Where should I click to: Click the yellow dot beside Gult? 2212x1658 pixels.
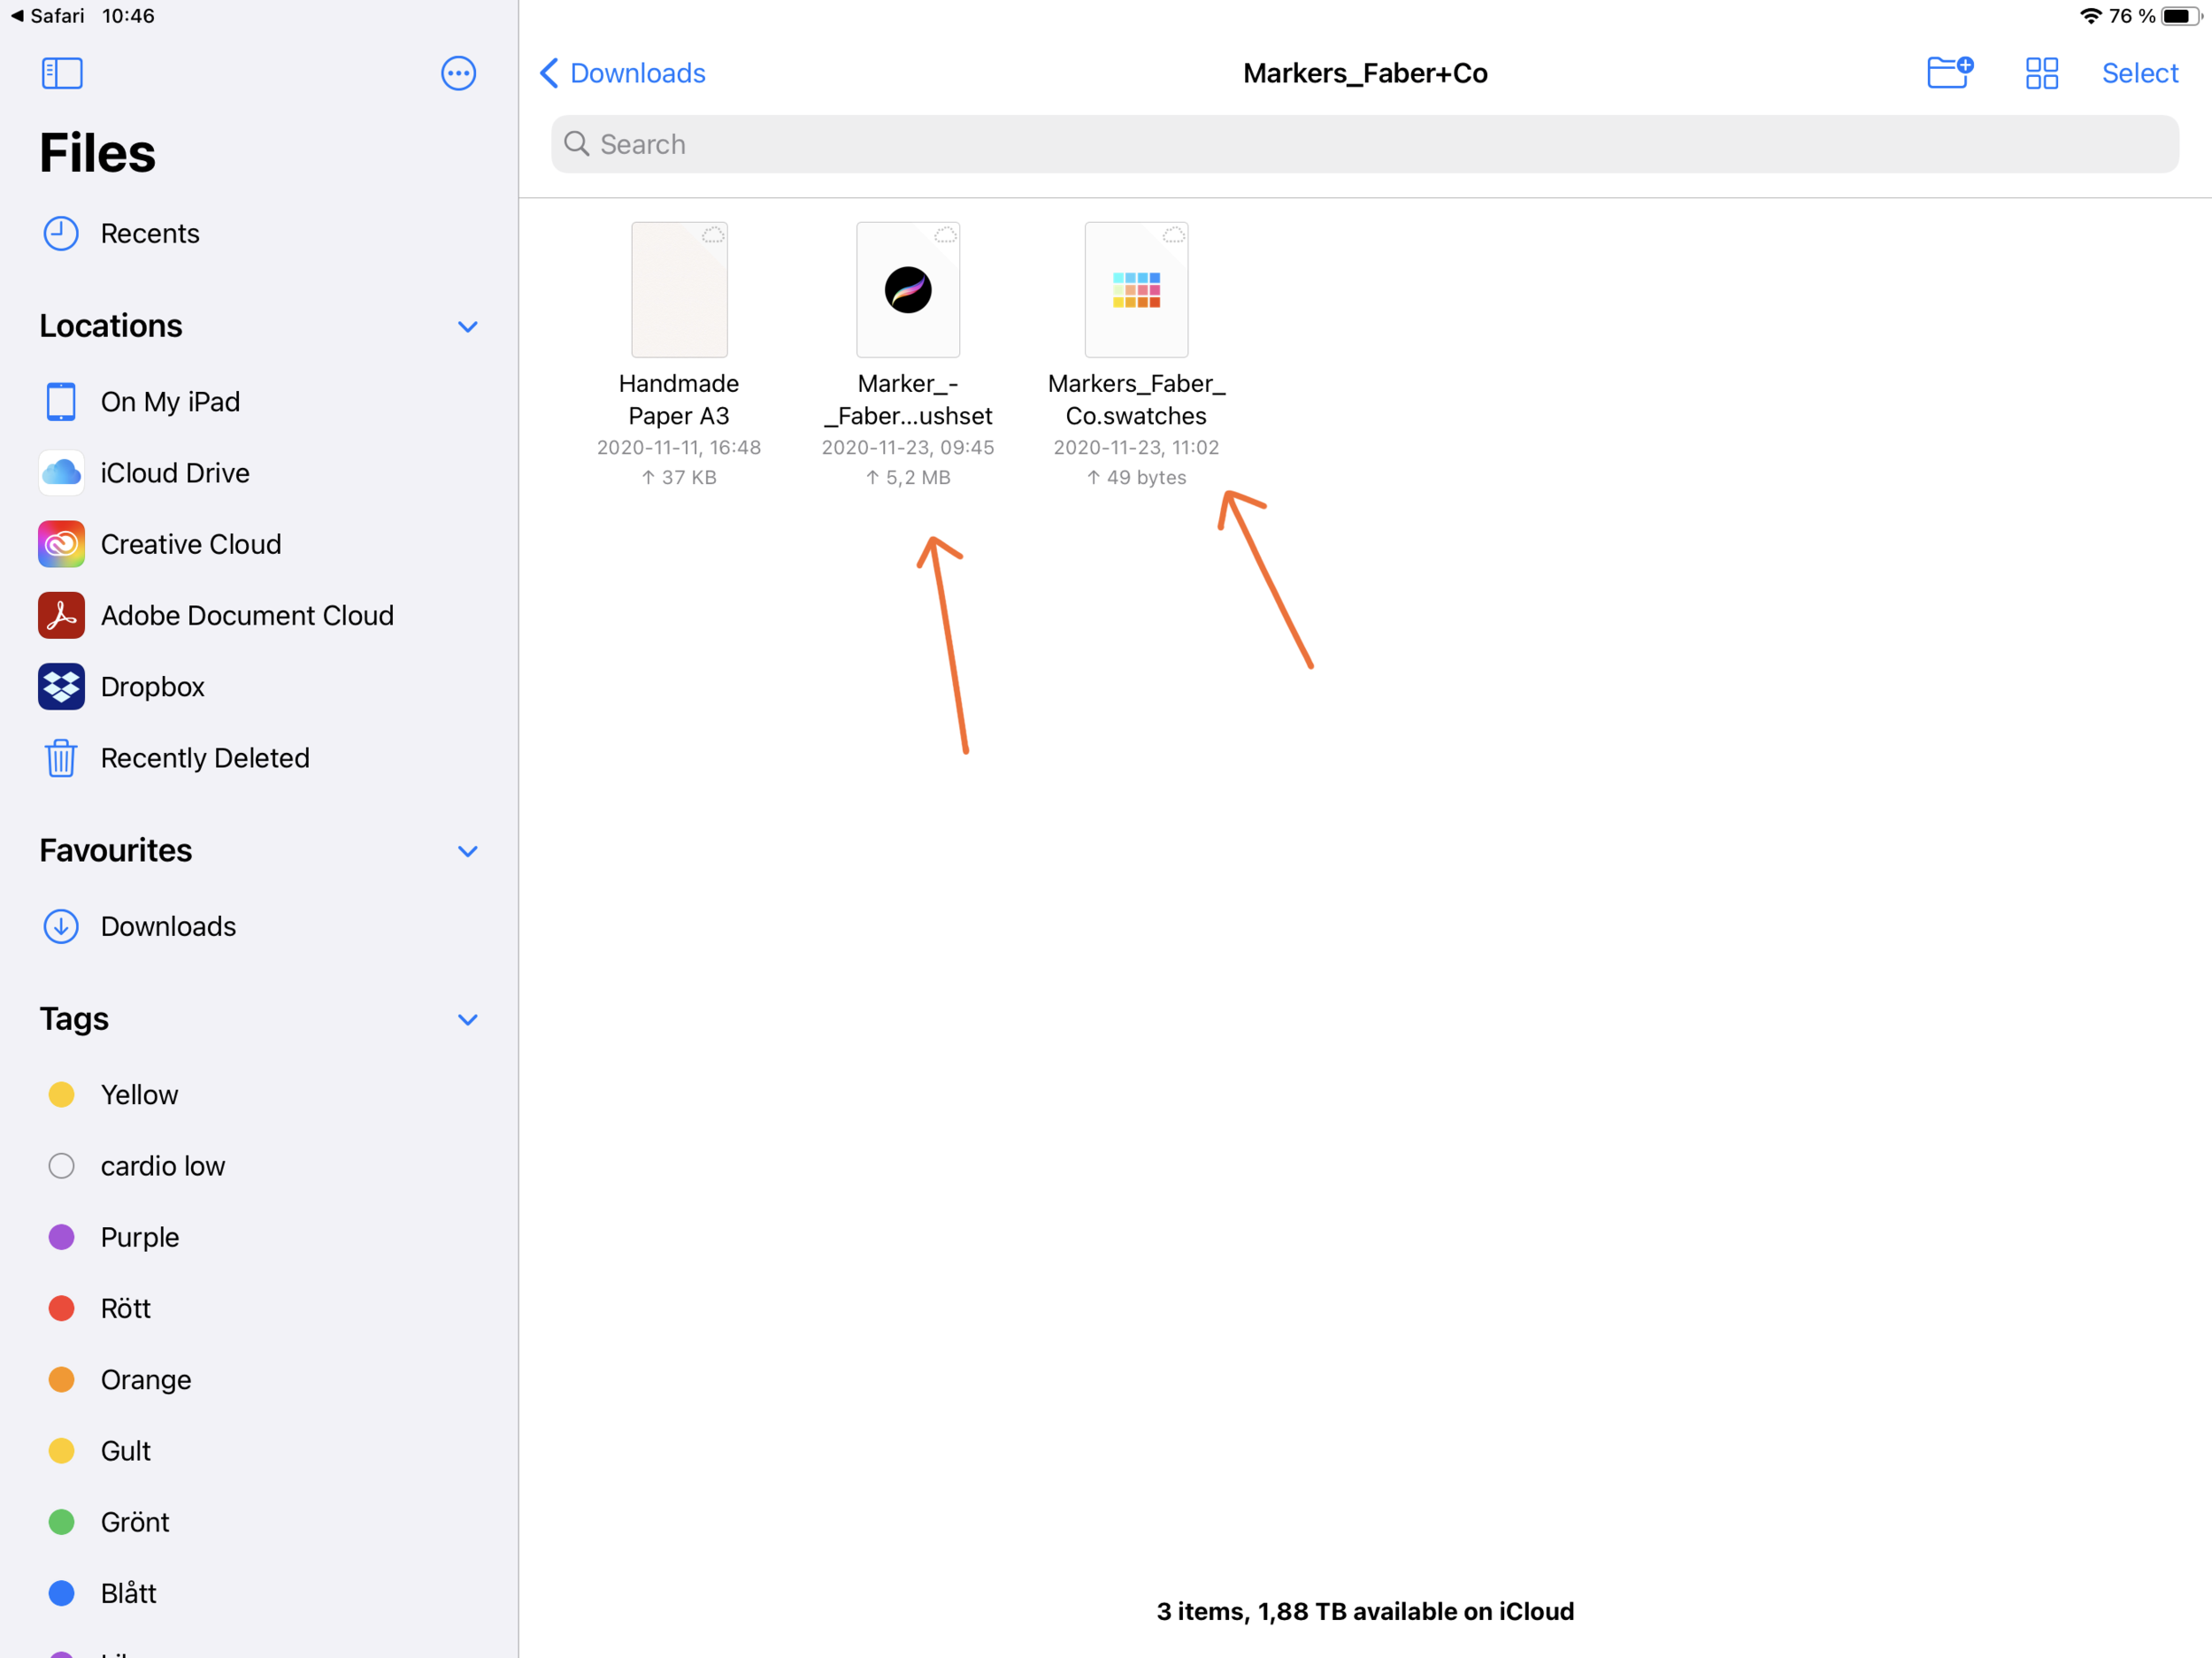pos(61,1451)
